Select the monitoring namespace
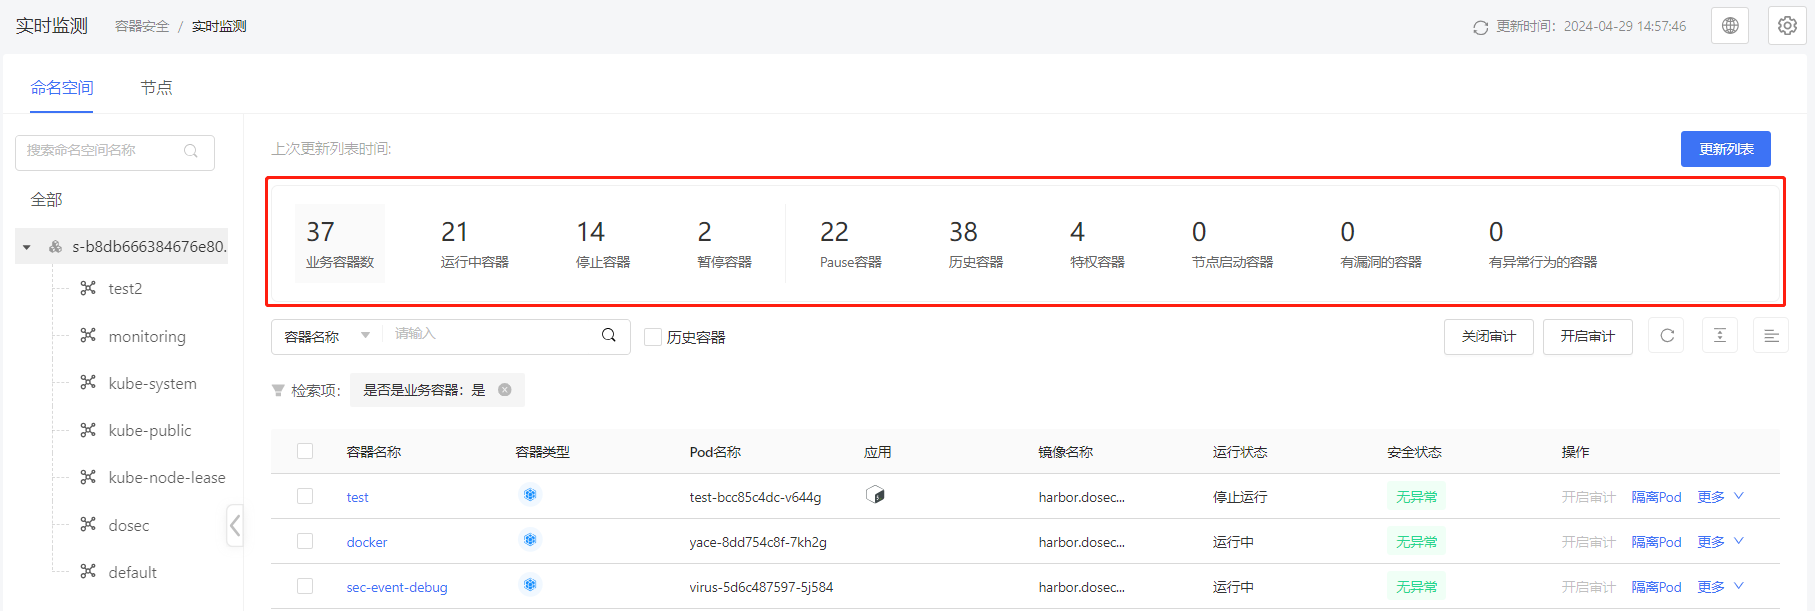Screen dimensions: 1815x611 click(x=147, y=336)
